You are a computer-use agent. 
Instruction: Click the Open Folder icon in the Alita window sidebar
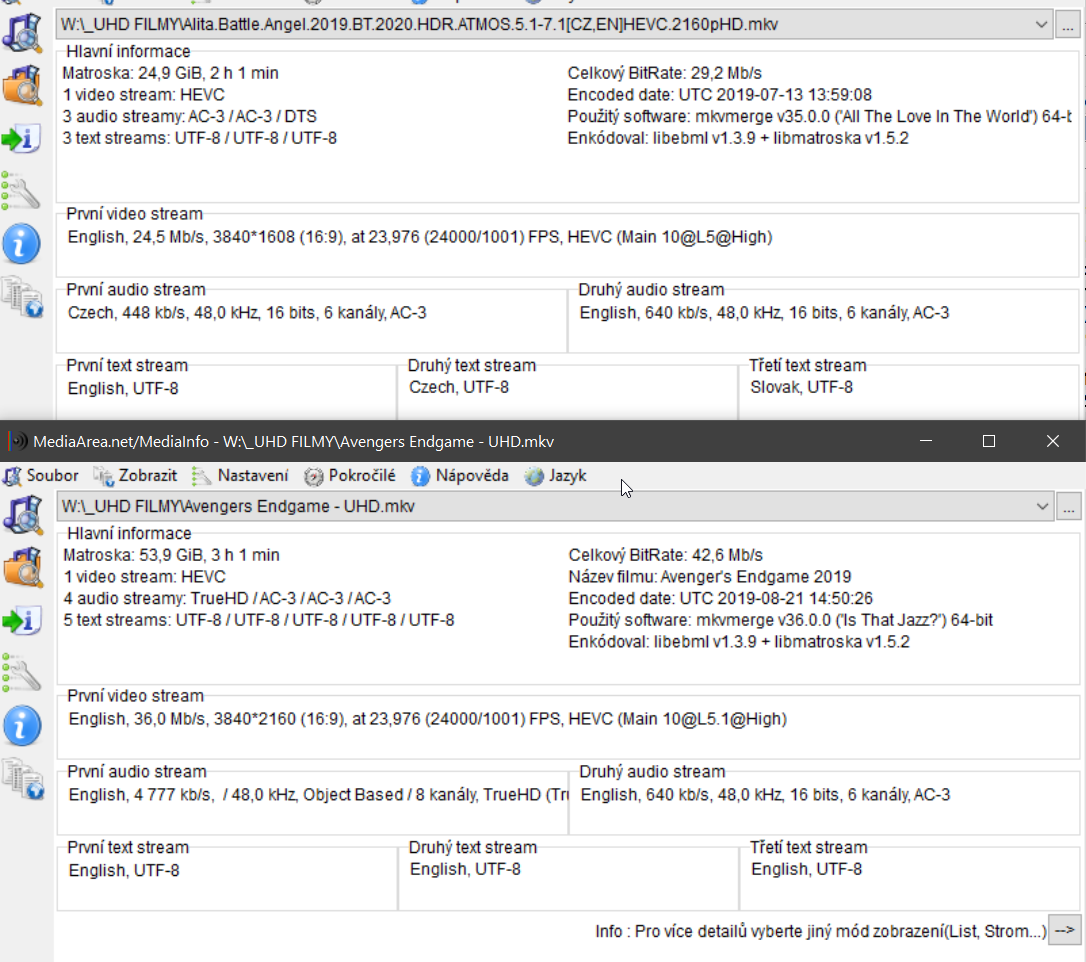[22, 85]
